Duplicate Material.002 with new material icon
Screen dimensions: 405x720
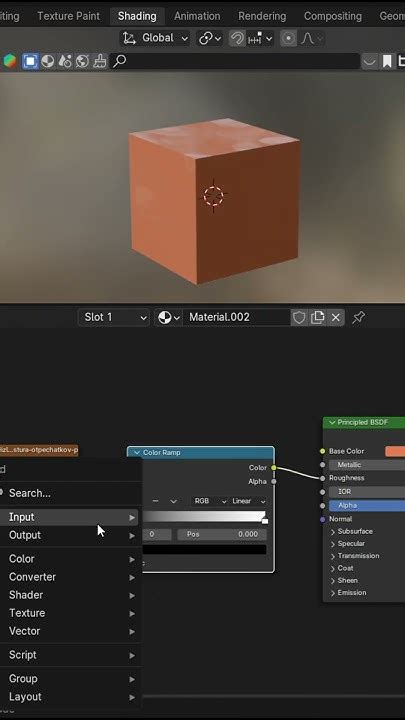[x=317, y=317]
